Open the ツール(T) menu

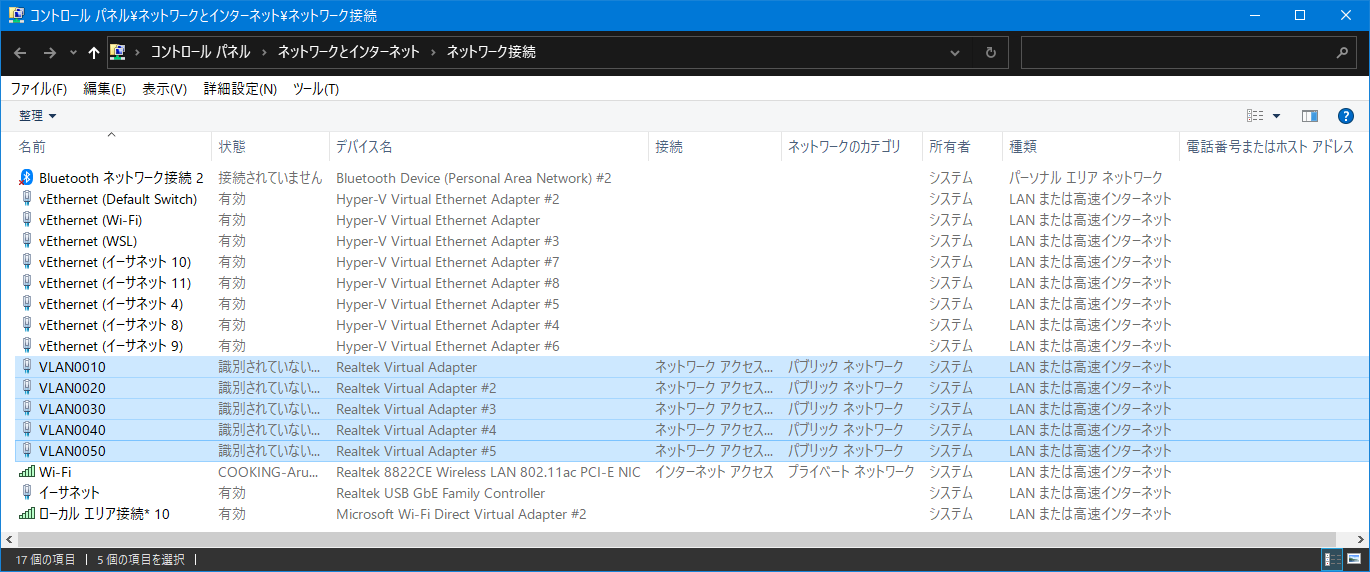[x=316, y=89]
